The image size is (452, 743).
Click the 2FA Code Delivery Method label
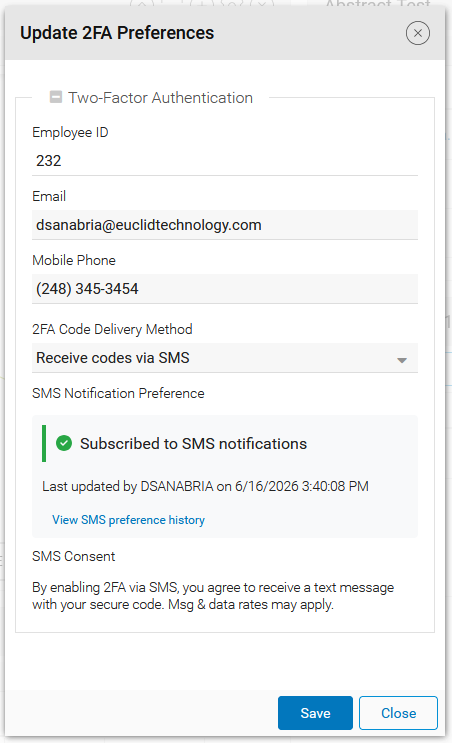tap(112, 329)
